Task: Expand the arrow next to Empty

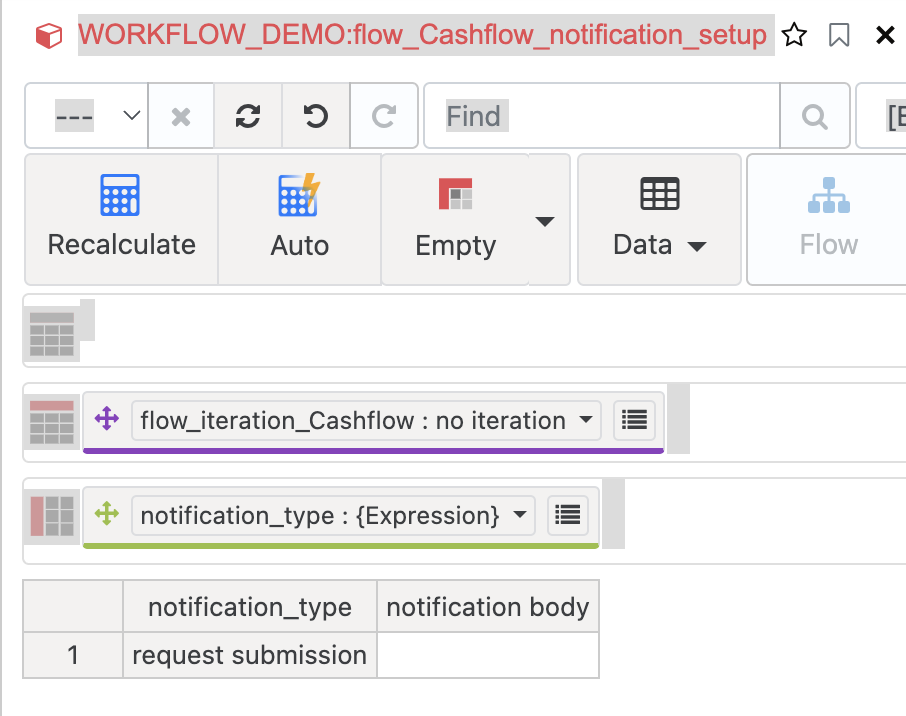Action: click(545, 221)
